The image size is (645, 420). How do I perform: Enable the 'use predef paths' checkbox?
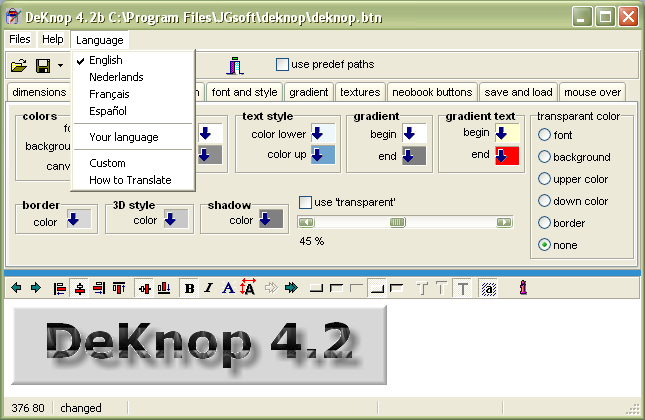click(282, 65)
